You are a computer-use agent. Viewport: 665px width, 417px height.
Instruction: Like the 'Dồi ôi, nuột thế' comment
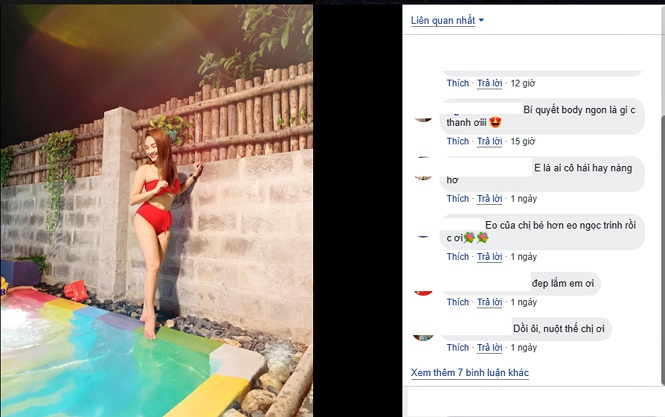[x=457, y=348]
